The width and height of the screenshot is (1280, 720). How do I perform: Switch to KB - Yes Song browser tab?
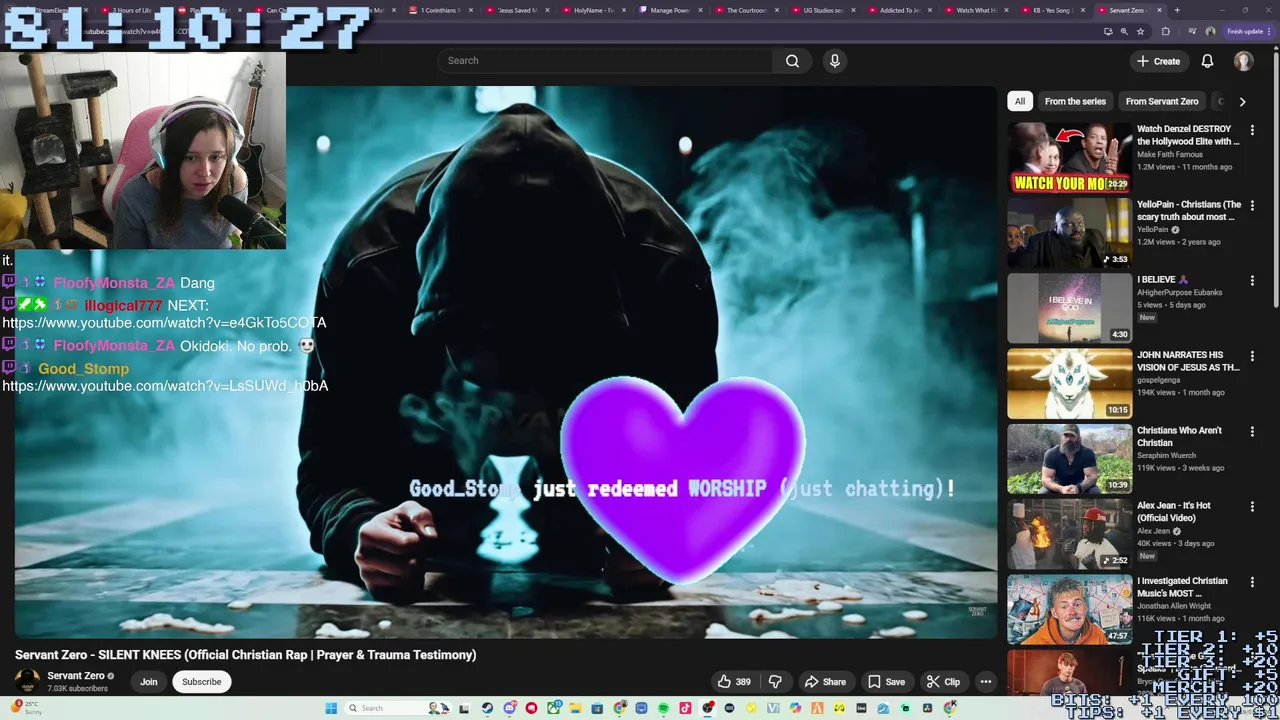pos(1052,10)
